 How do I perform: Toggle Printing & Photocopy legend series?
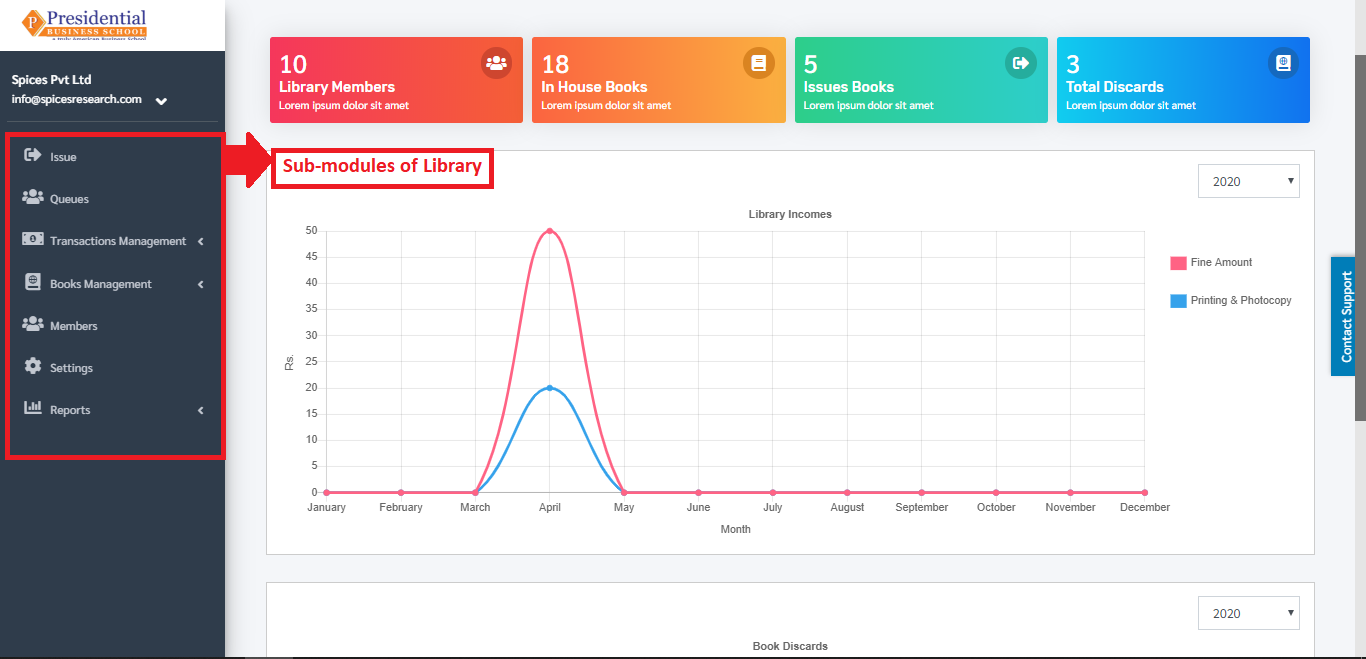pos(1231,300)
